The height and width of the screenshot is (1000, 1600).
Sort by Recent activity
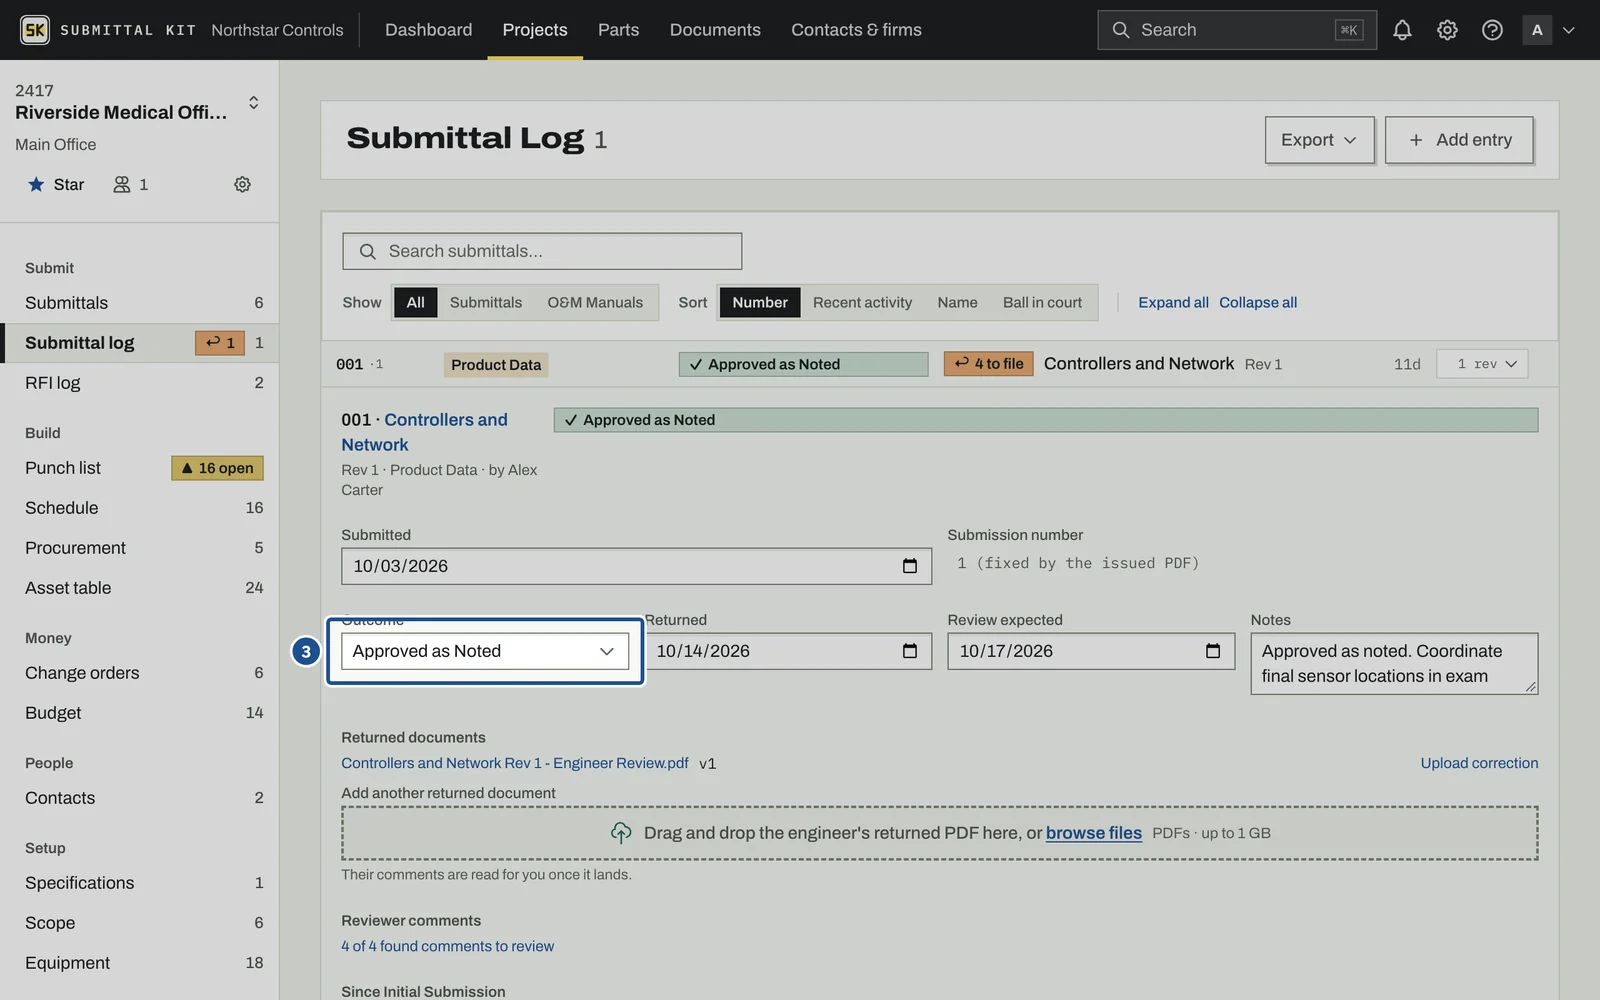tap(862, 302)
